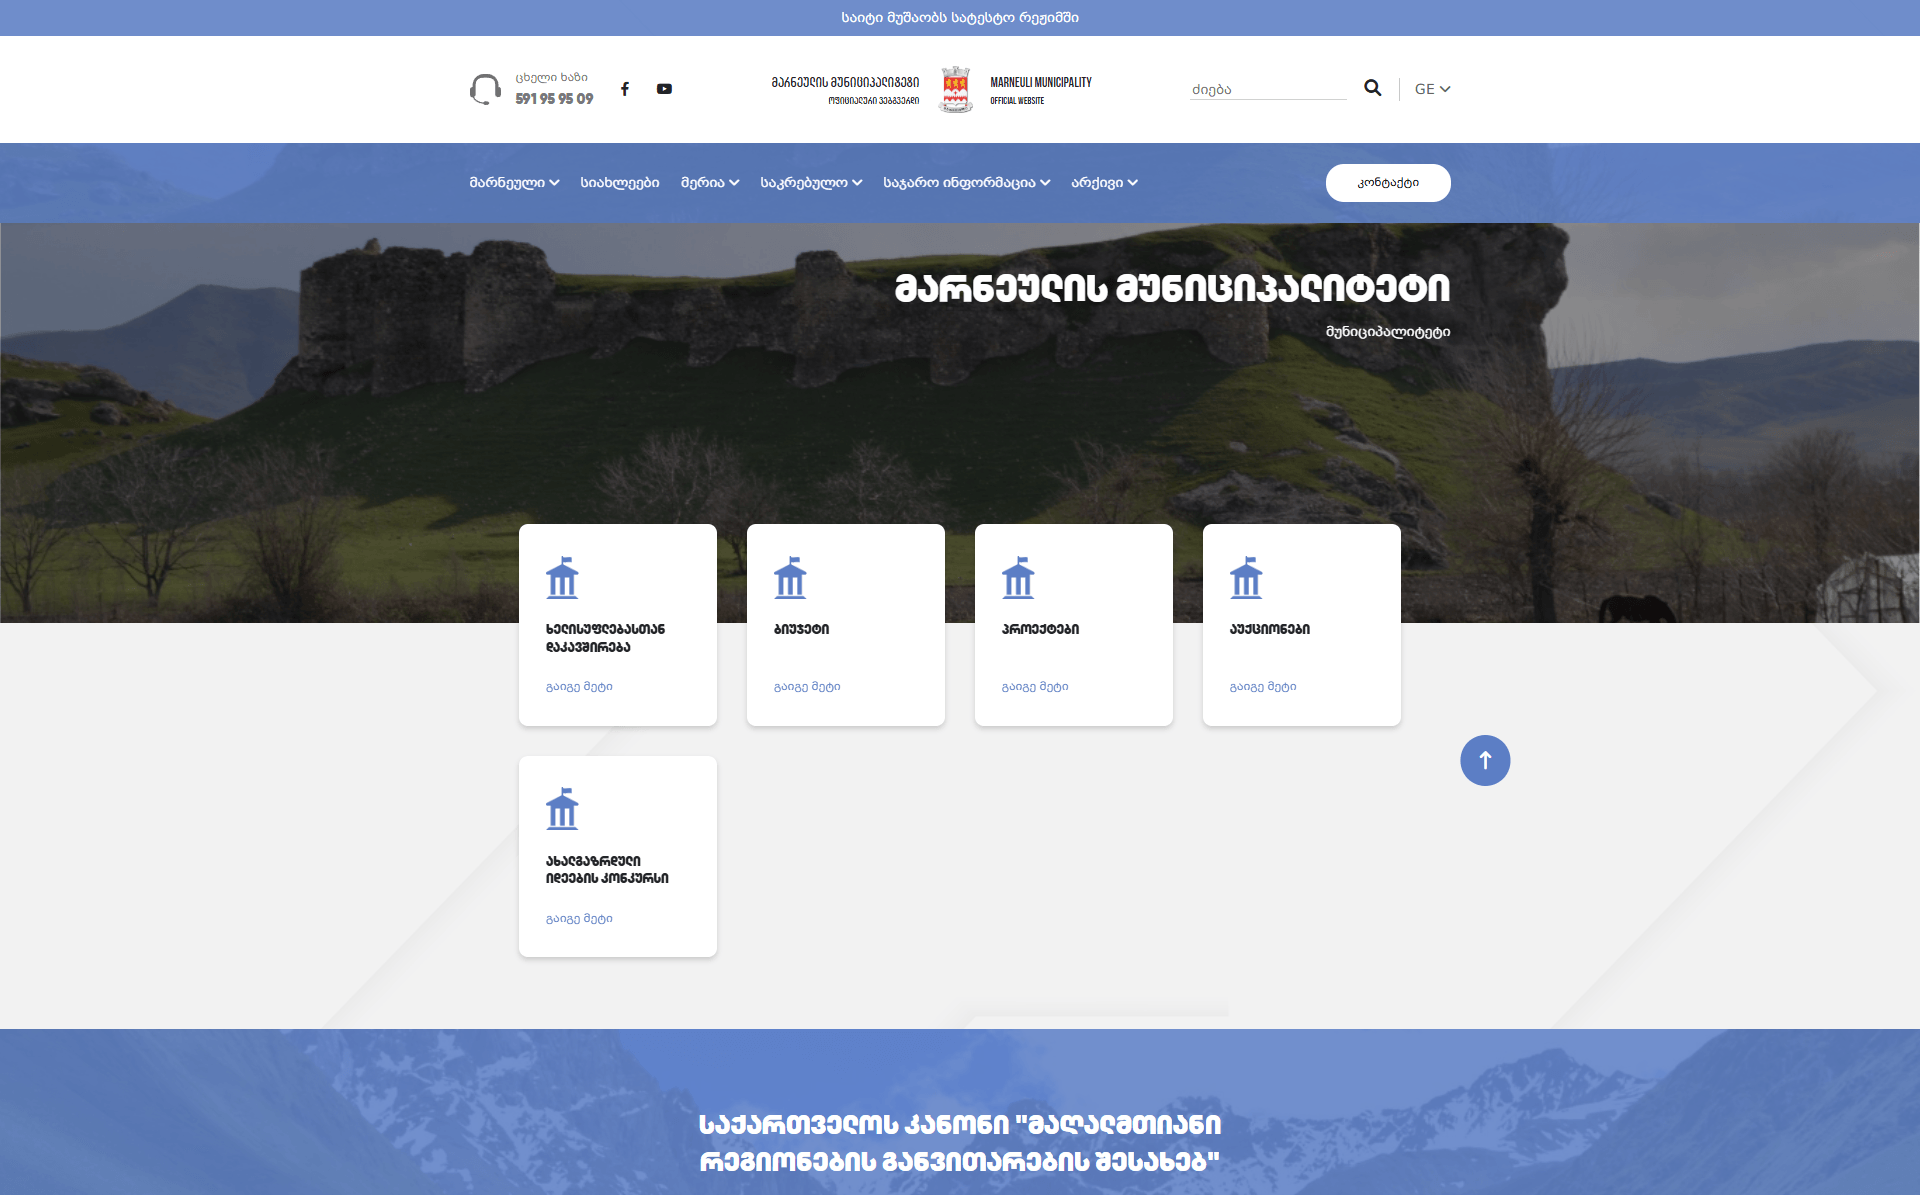Expand the მარნეული menu dropdown
Screen dimensions: 1920x1195
[x=514, y=183]
